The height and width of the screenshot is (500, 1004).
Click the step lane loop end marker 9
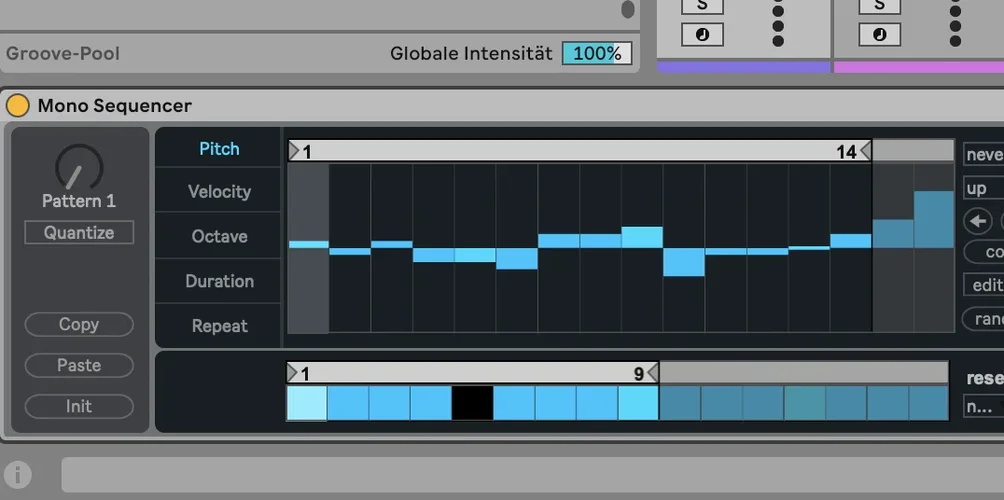coord(652,373)
